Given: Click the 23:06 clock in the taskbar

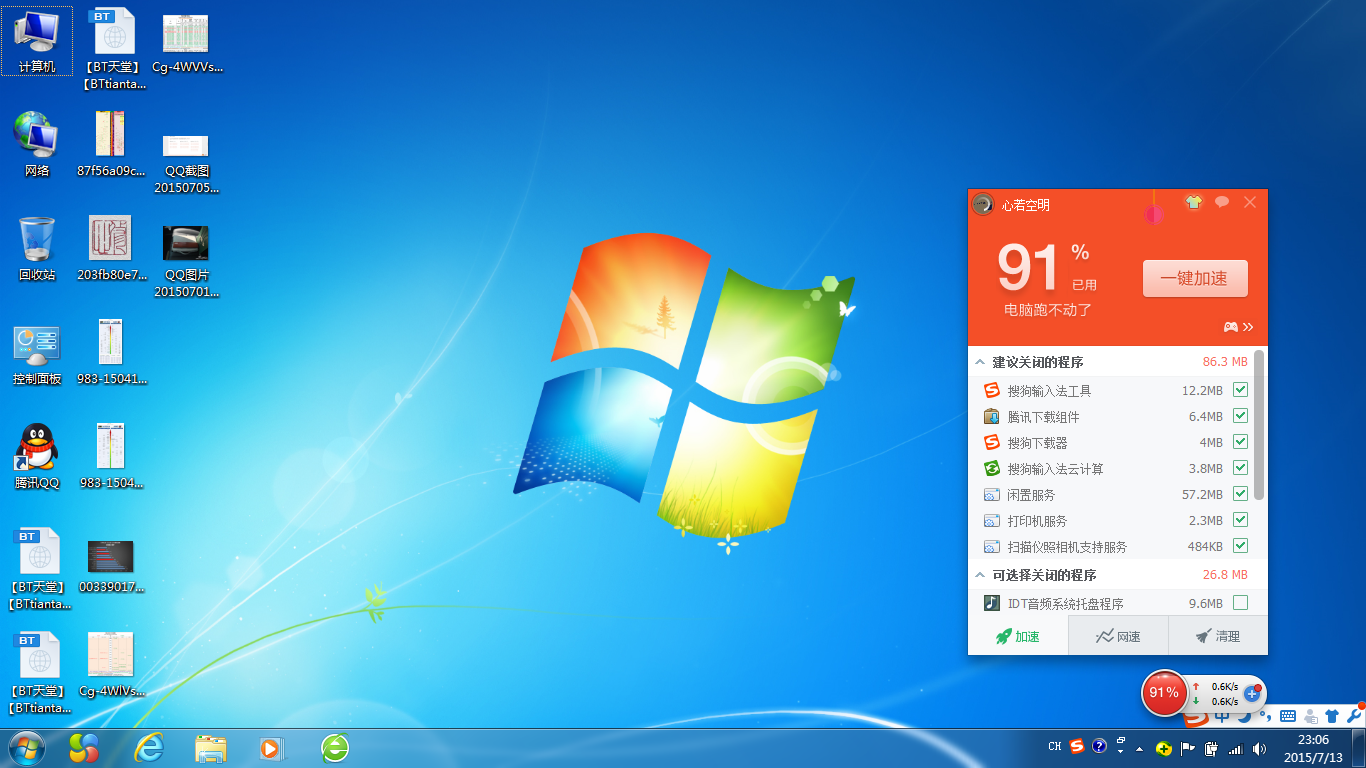Looking at the screenshot, I should (x=1313, y=740).
